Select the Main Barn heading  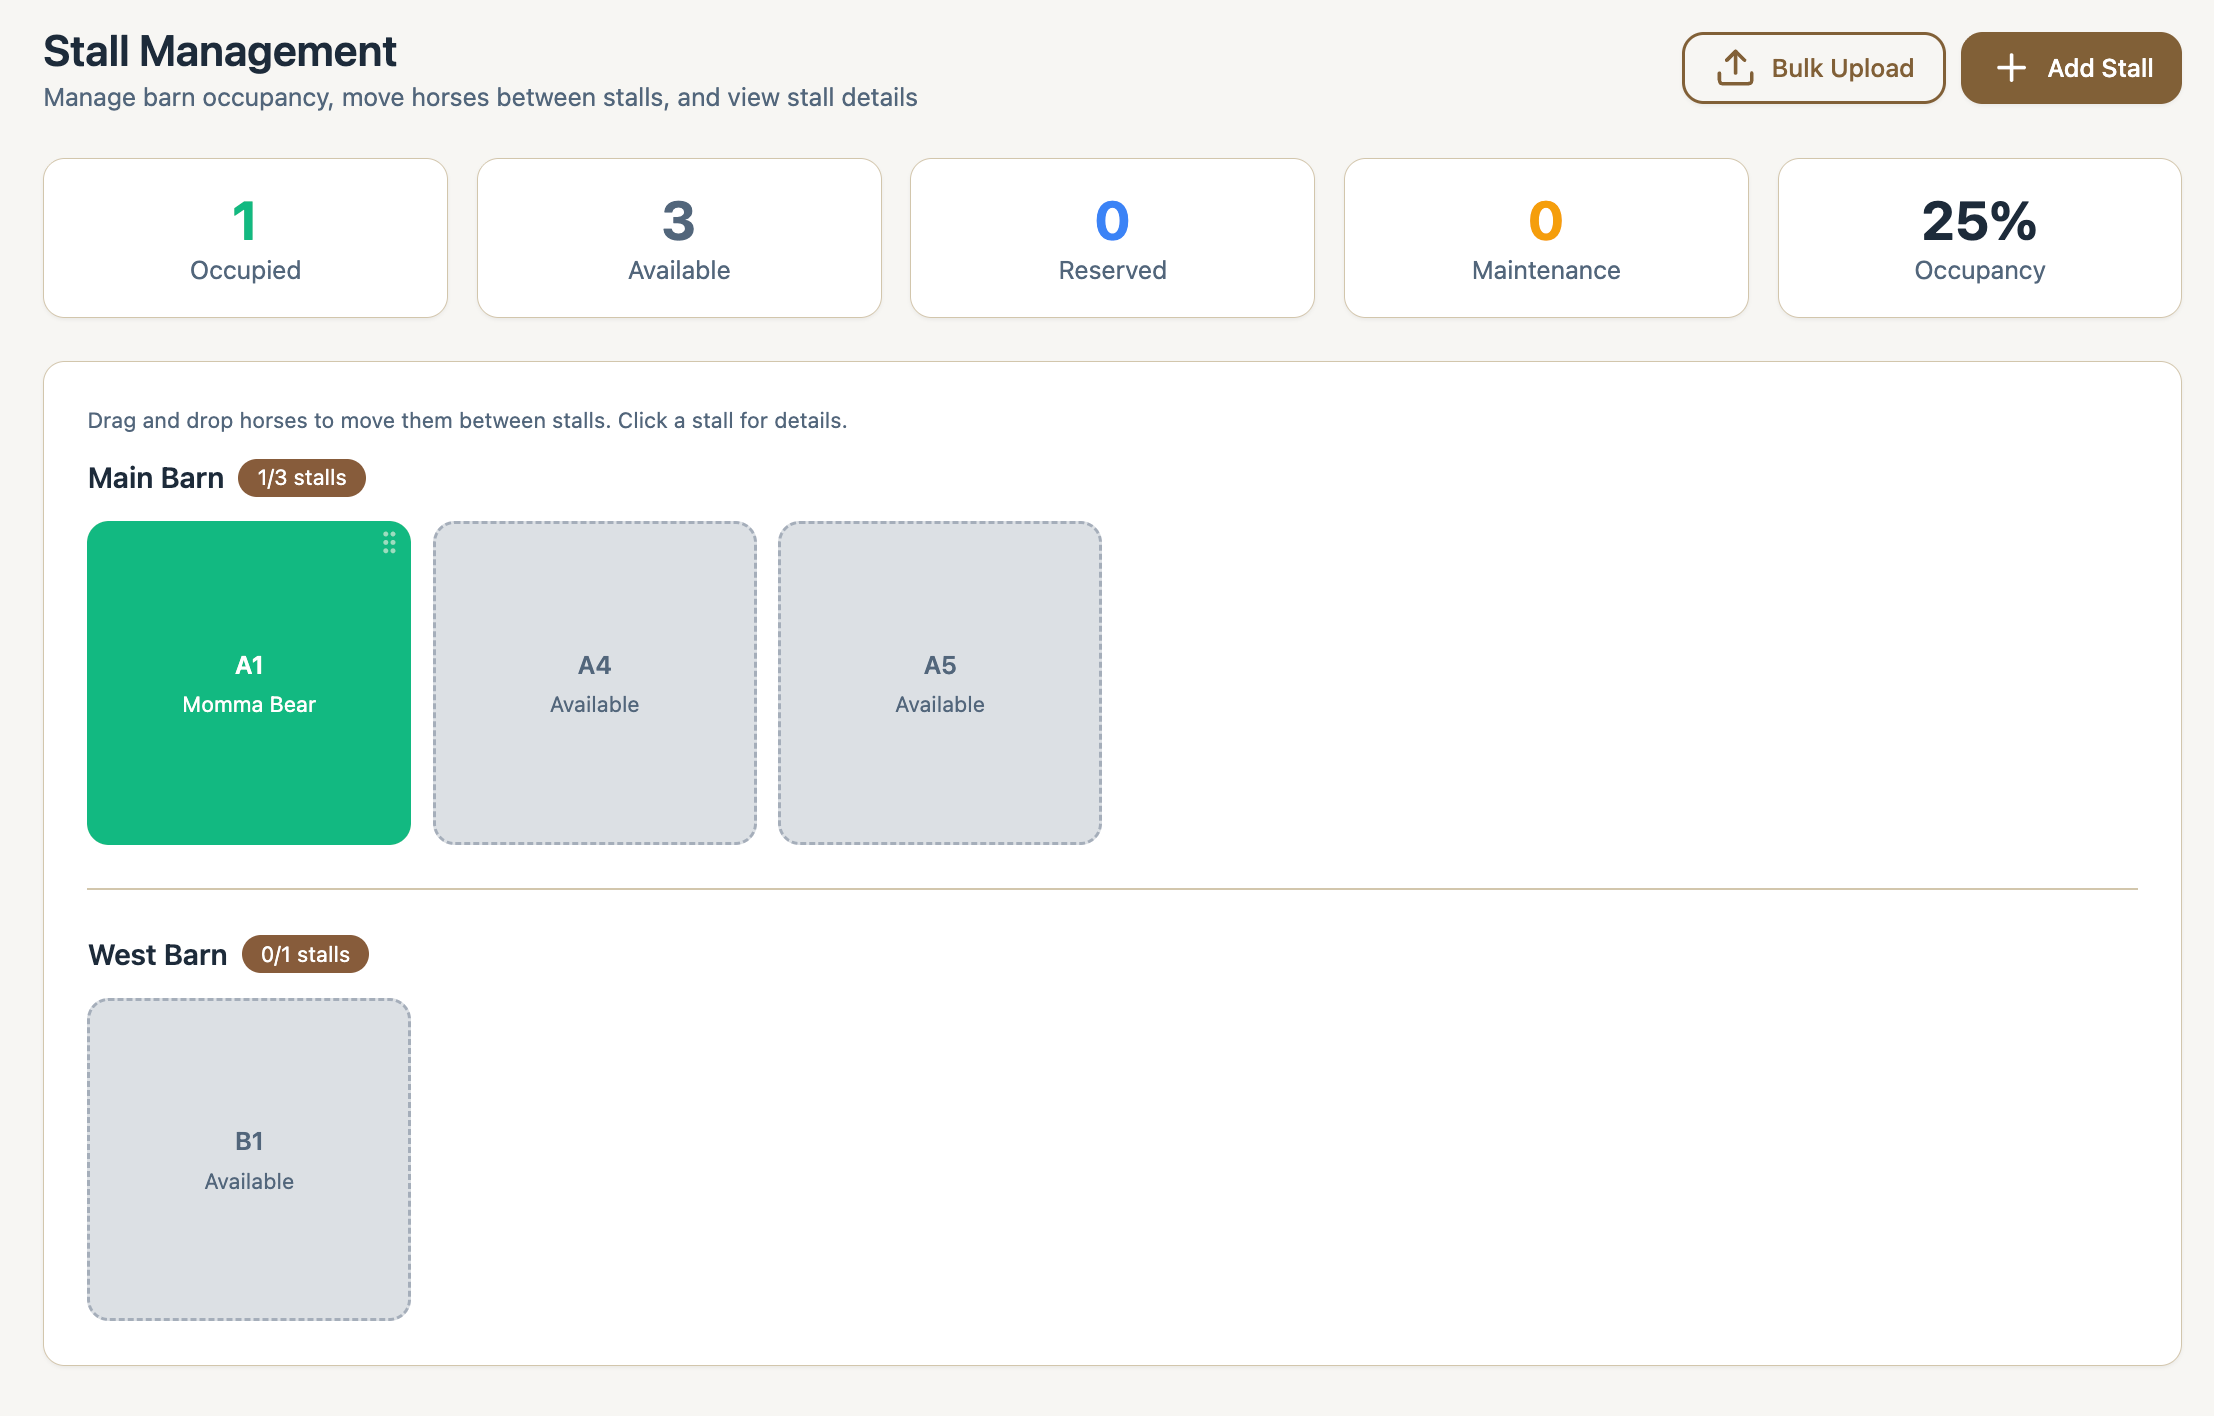[x=156, y=478]
